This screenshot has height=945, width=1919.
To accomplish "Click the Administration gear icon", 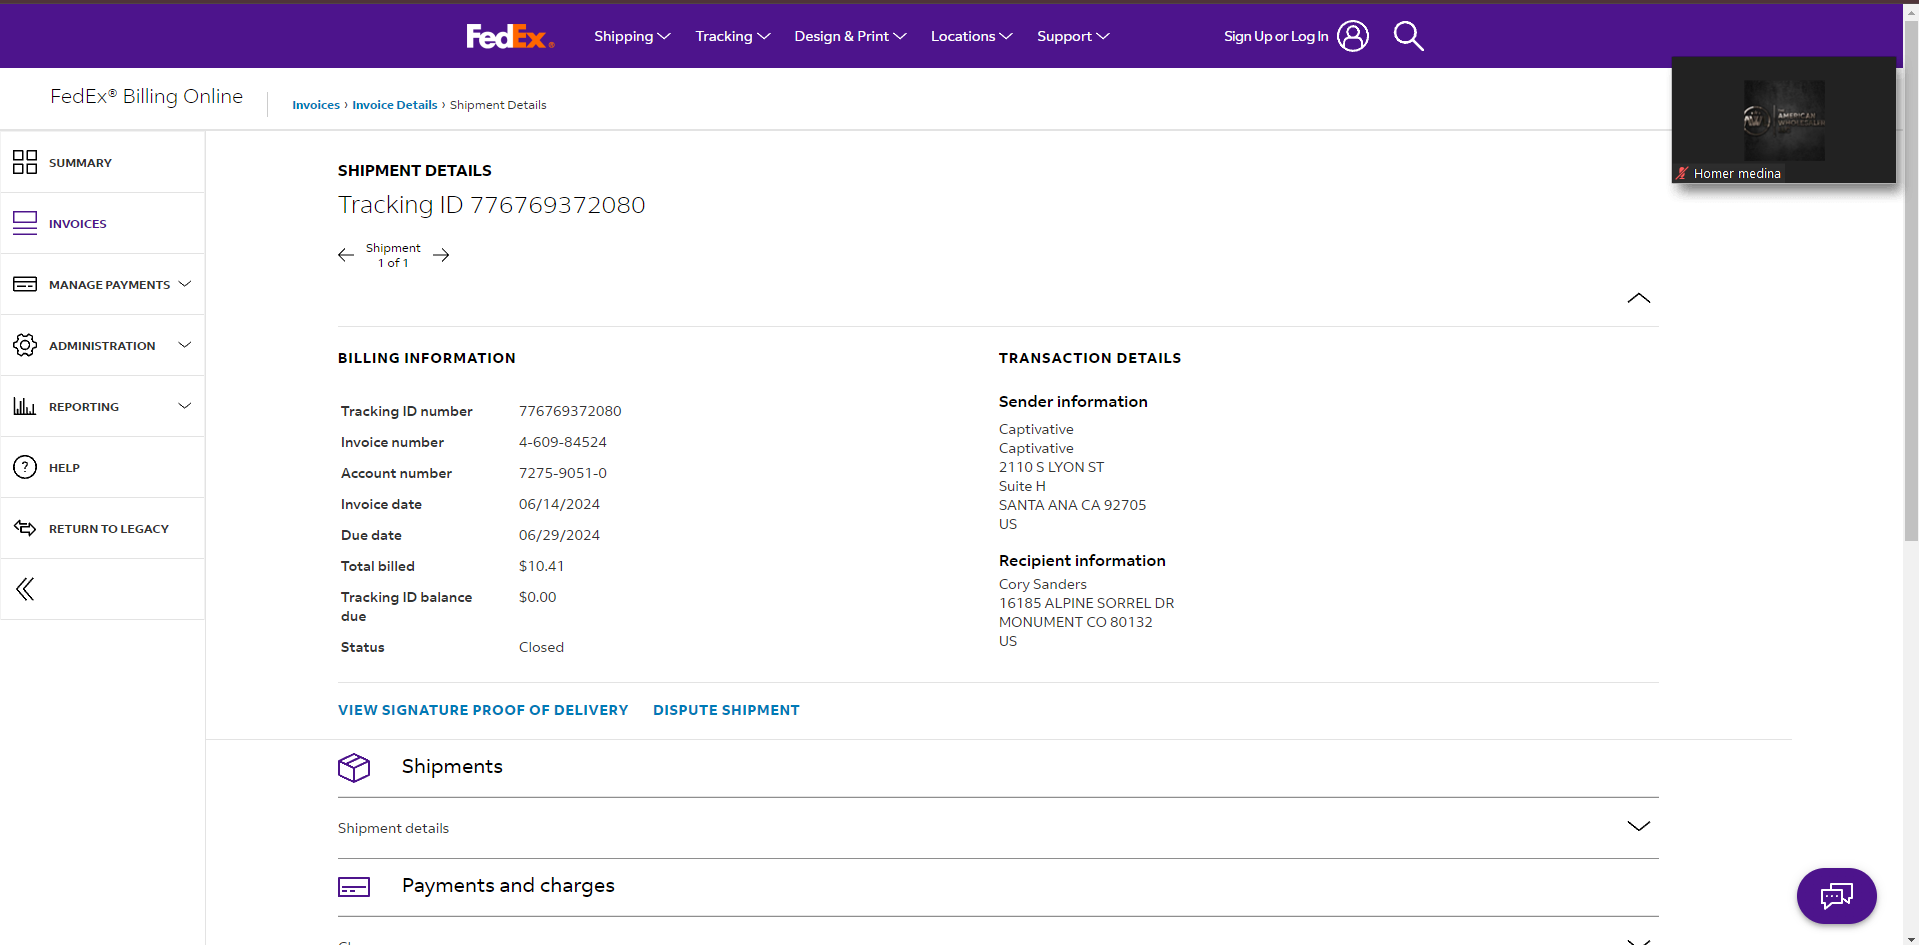I will (25, 345).
